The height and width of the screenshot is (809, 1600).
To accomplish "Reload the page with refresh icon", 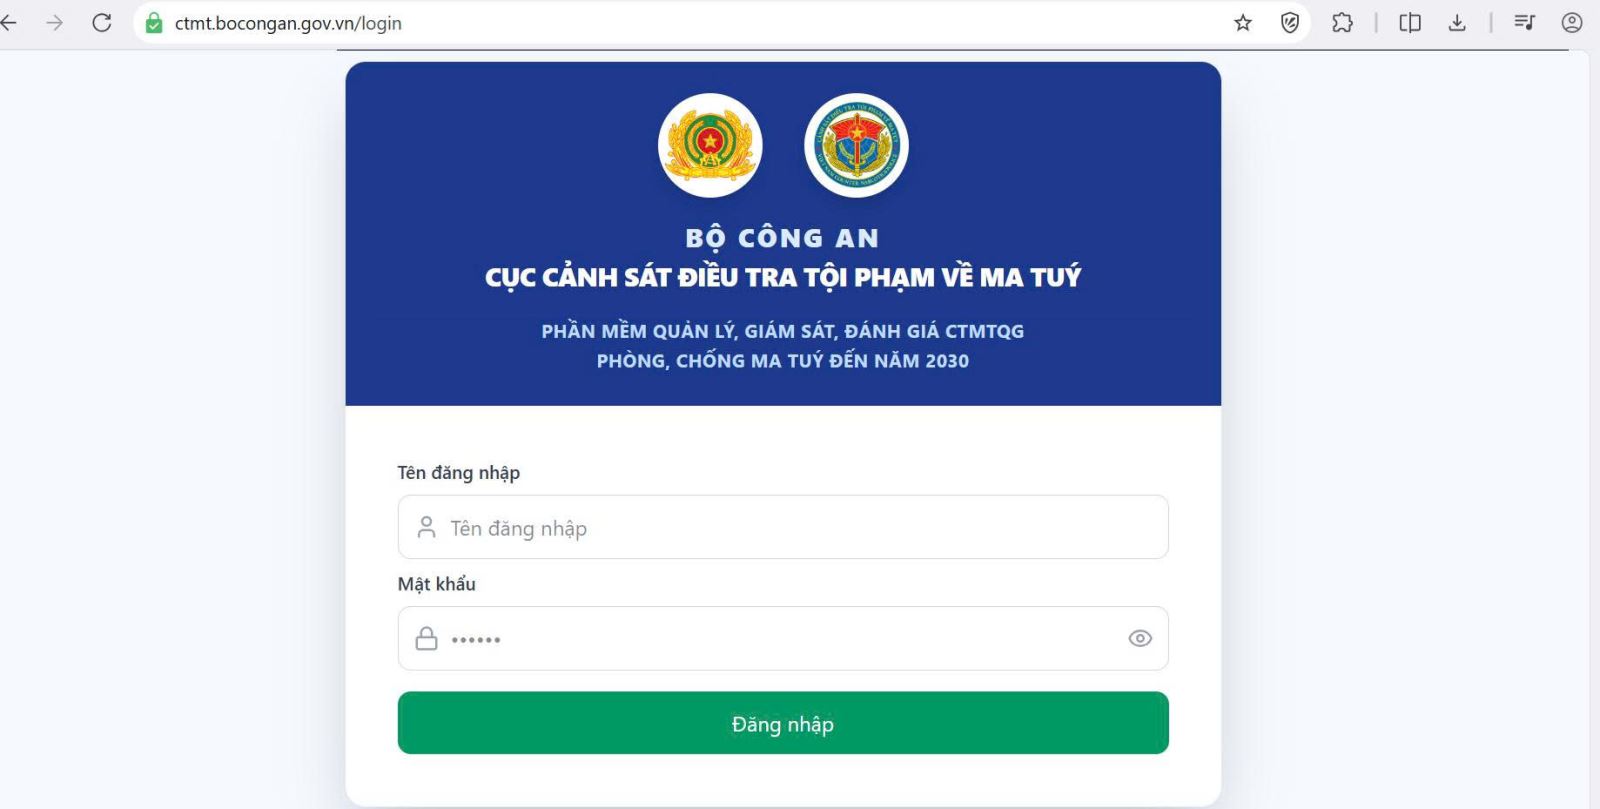I will 102,22.
